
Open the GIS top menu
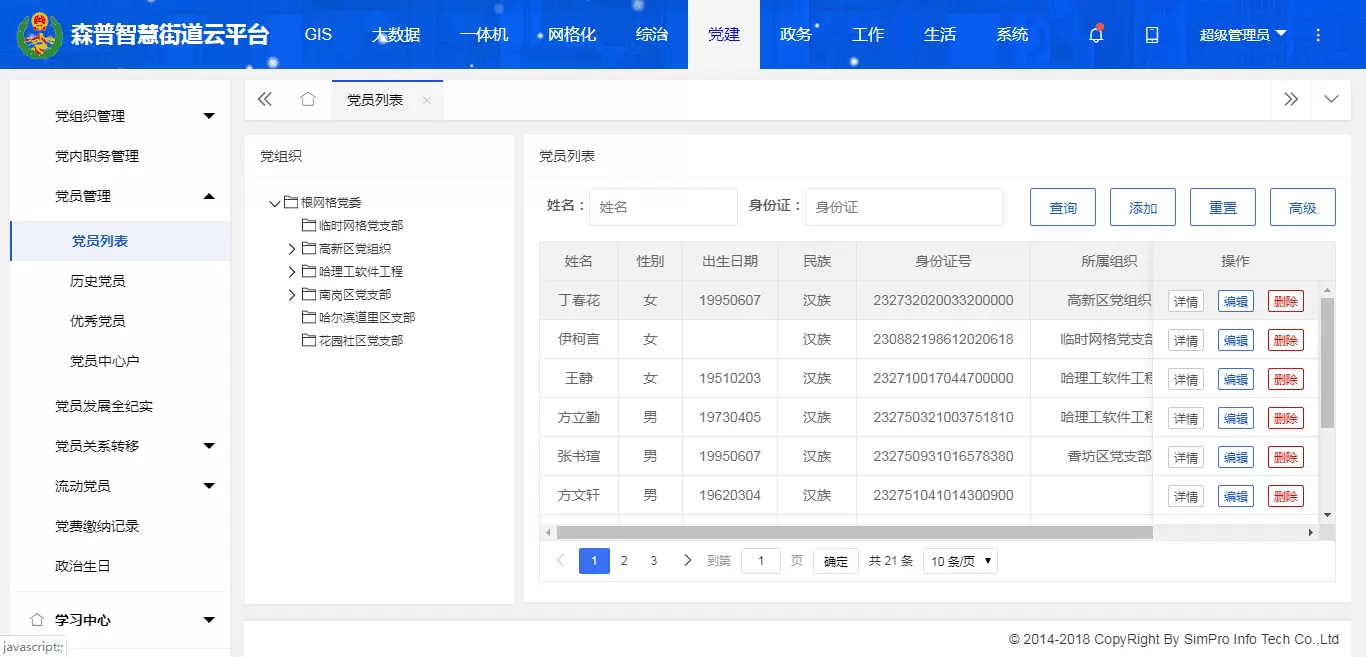(318, 35)
